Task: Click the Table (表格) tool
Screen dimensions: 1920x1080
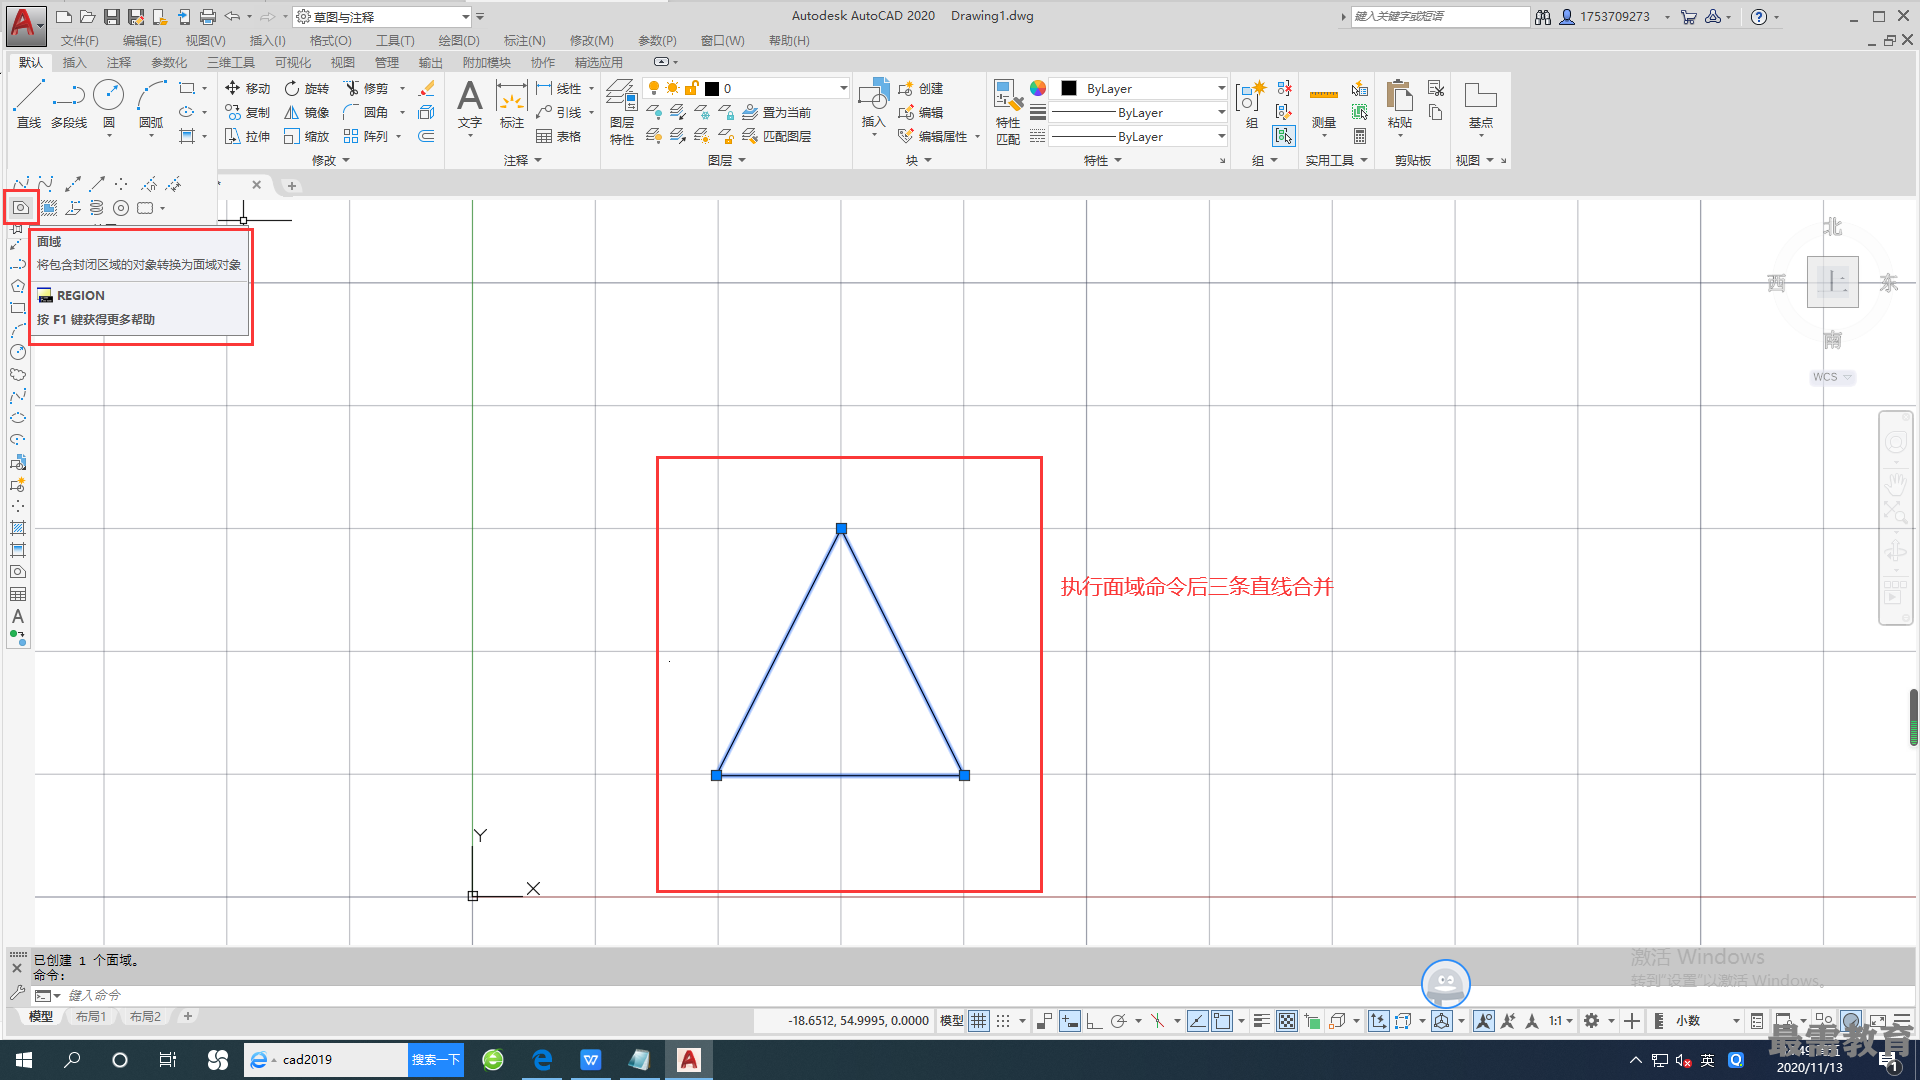Action: (x=559, y=137)
